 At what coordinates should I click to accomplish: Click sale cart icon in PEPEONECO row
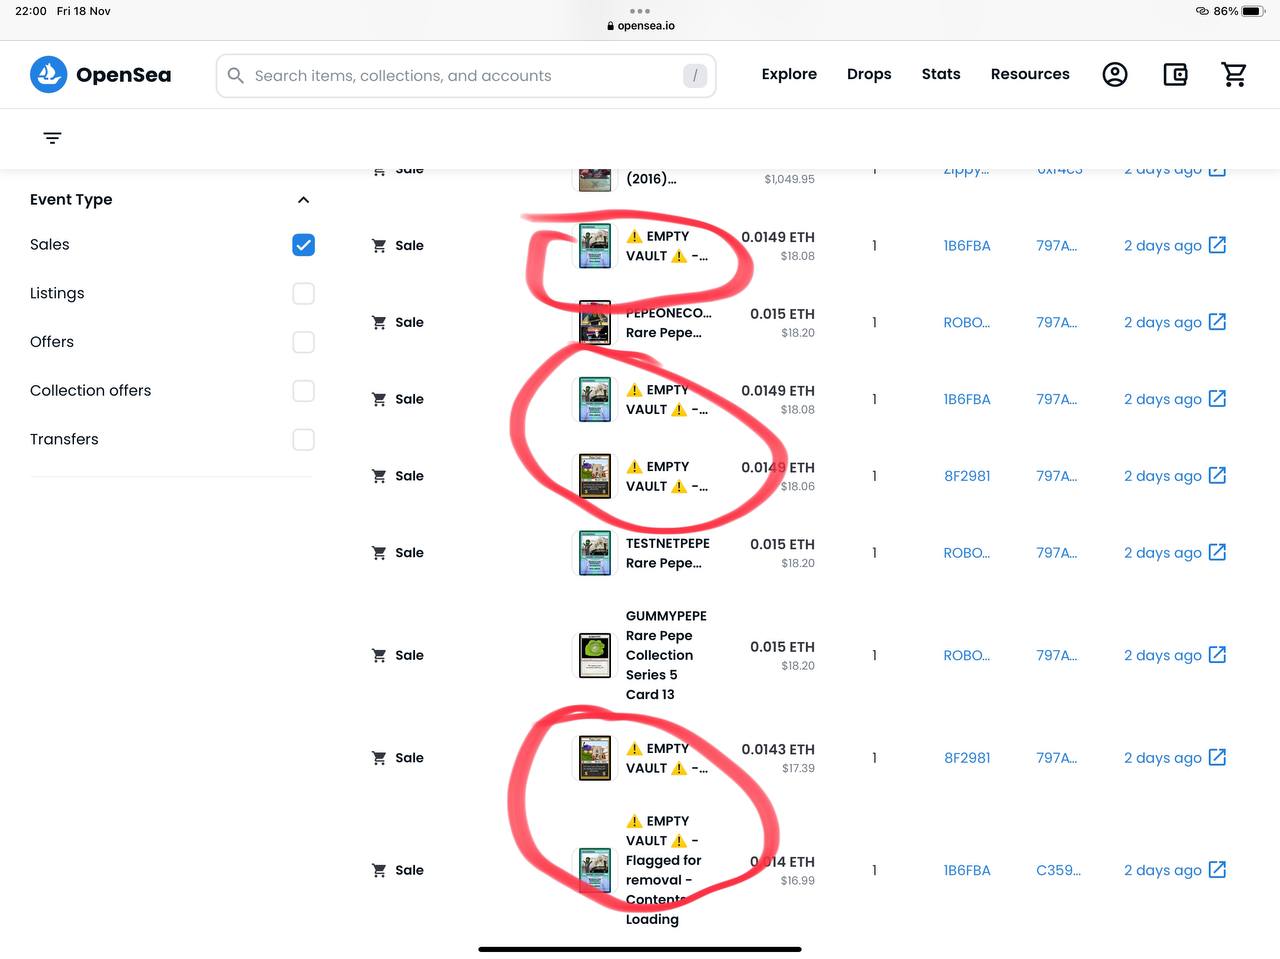coord(379,322)
